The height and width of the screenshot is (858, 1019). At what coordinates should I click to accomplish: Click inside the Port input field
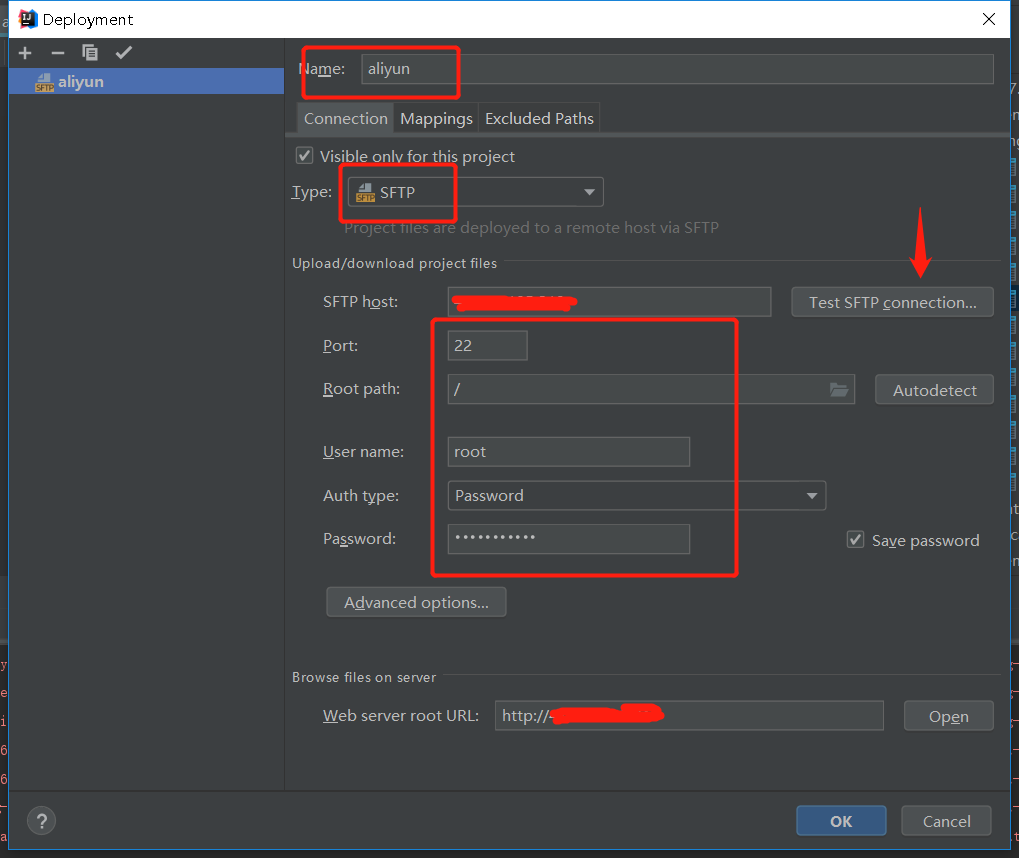pyautogui.click(x=486, y=345)
